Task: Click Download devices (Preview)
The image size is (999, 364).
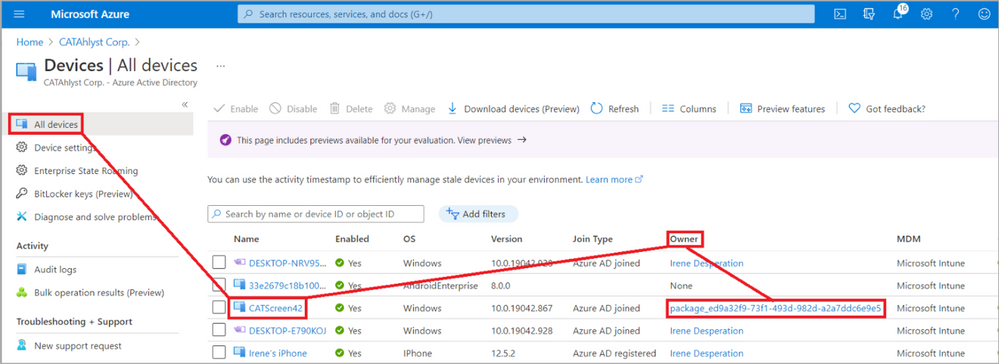Action: tap(514, 109)
